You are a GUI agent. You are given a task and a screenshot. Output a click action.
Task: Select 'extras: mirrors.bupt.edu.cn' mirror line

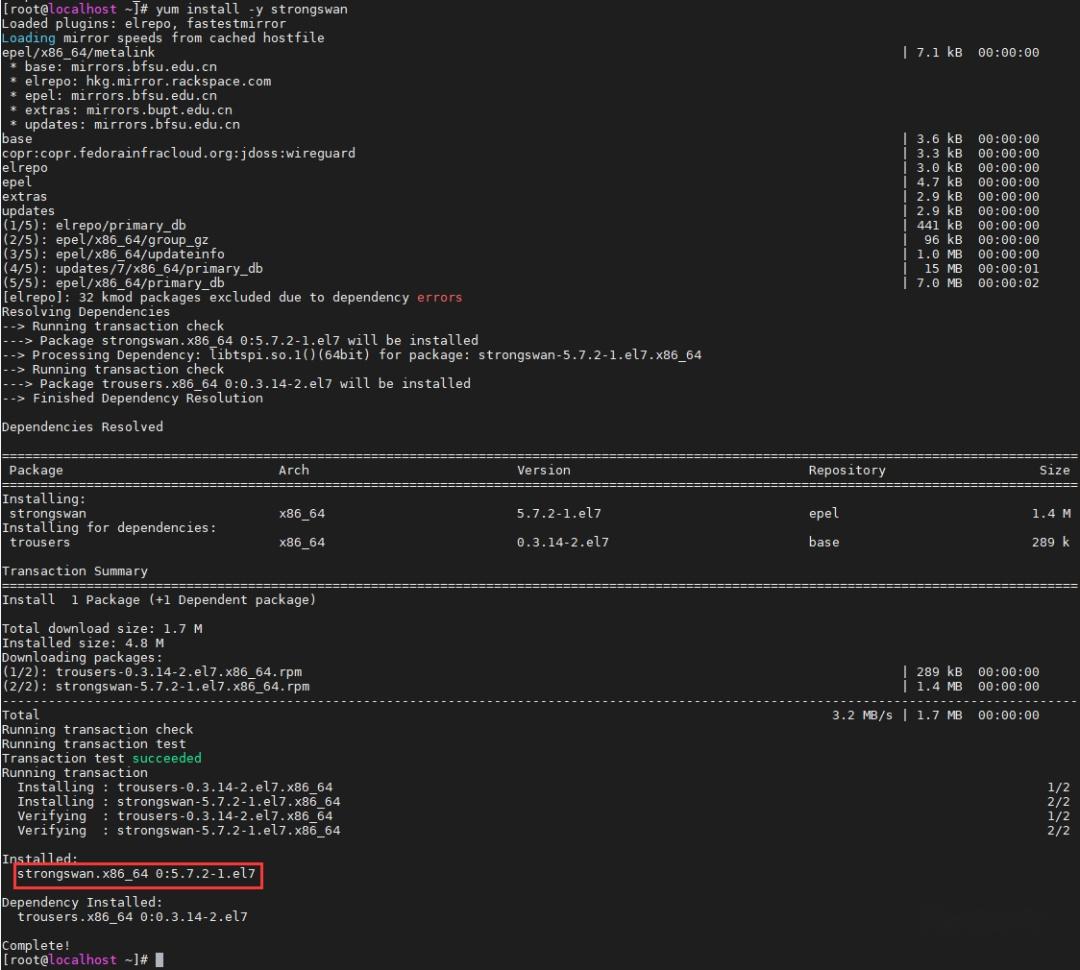click(x=128, y=110)
